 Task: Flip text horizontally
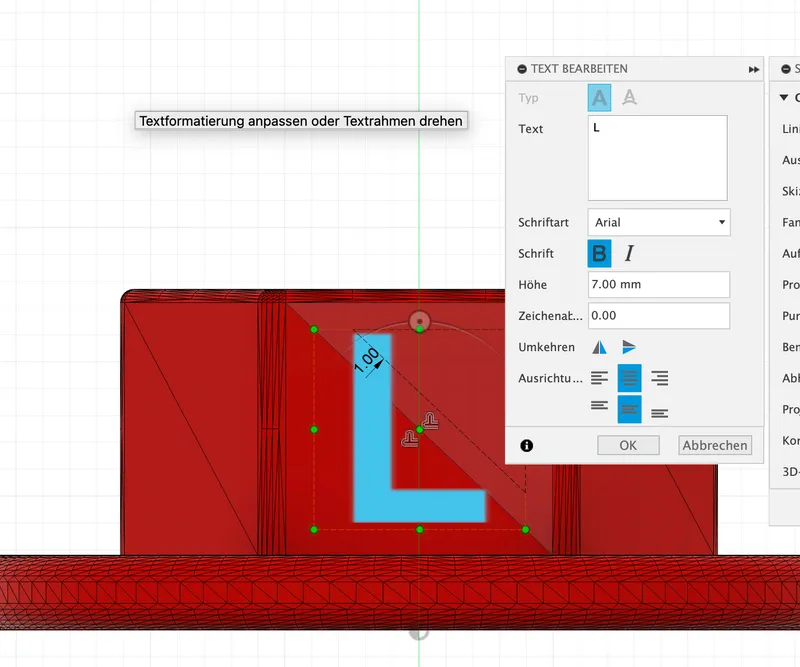599,347
